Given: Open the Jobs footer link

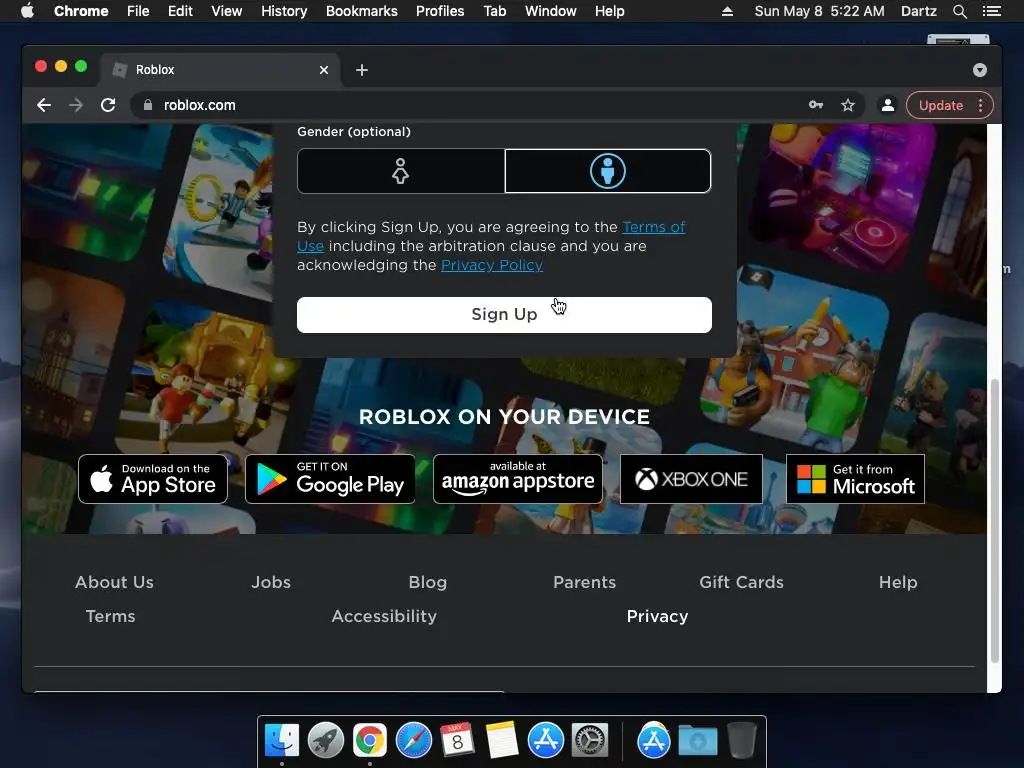Looking at the screenshot, I should point(271,582).
